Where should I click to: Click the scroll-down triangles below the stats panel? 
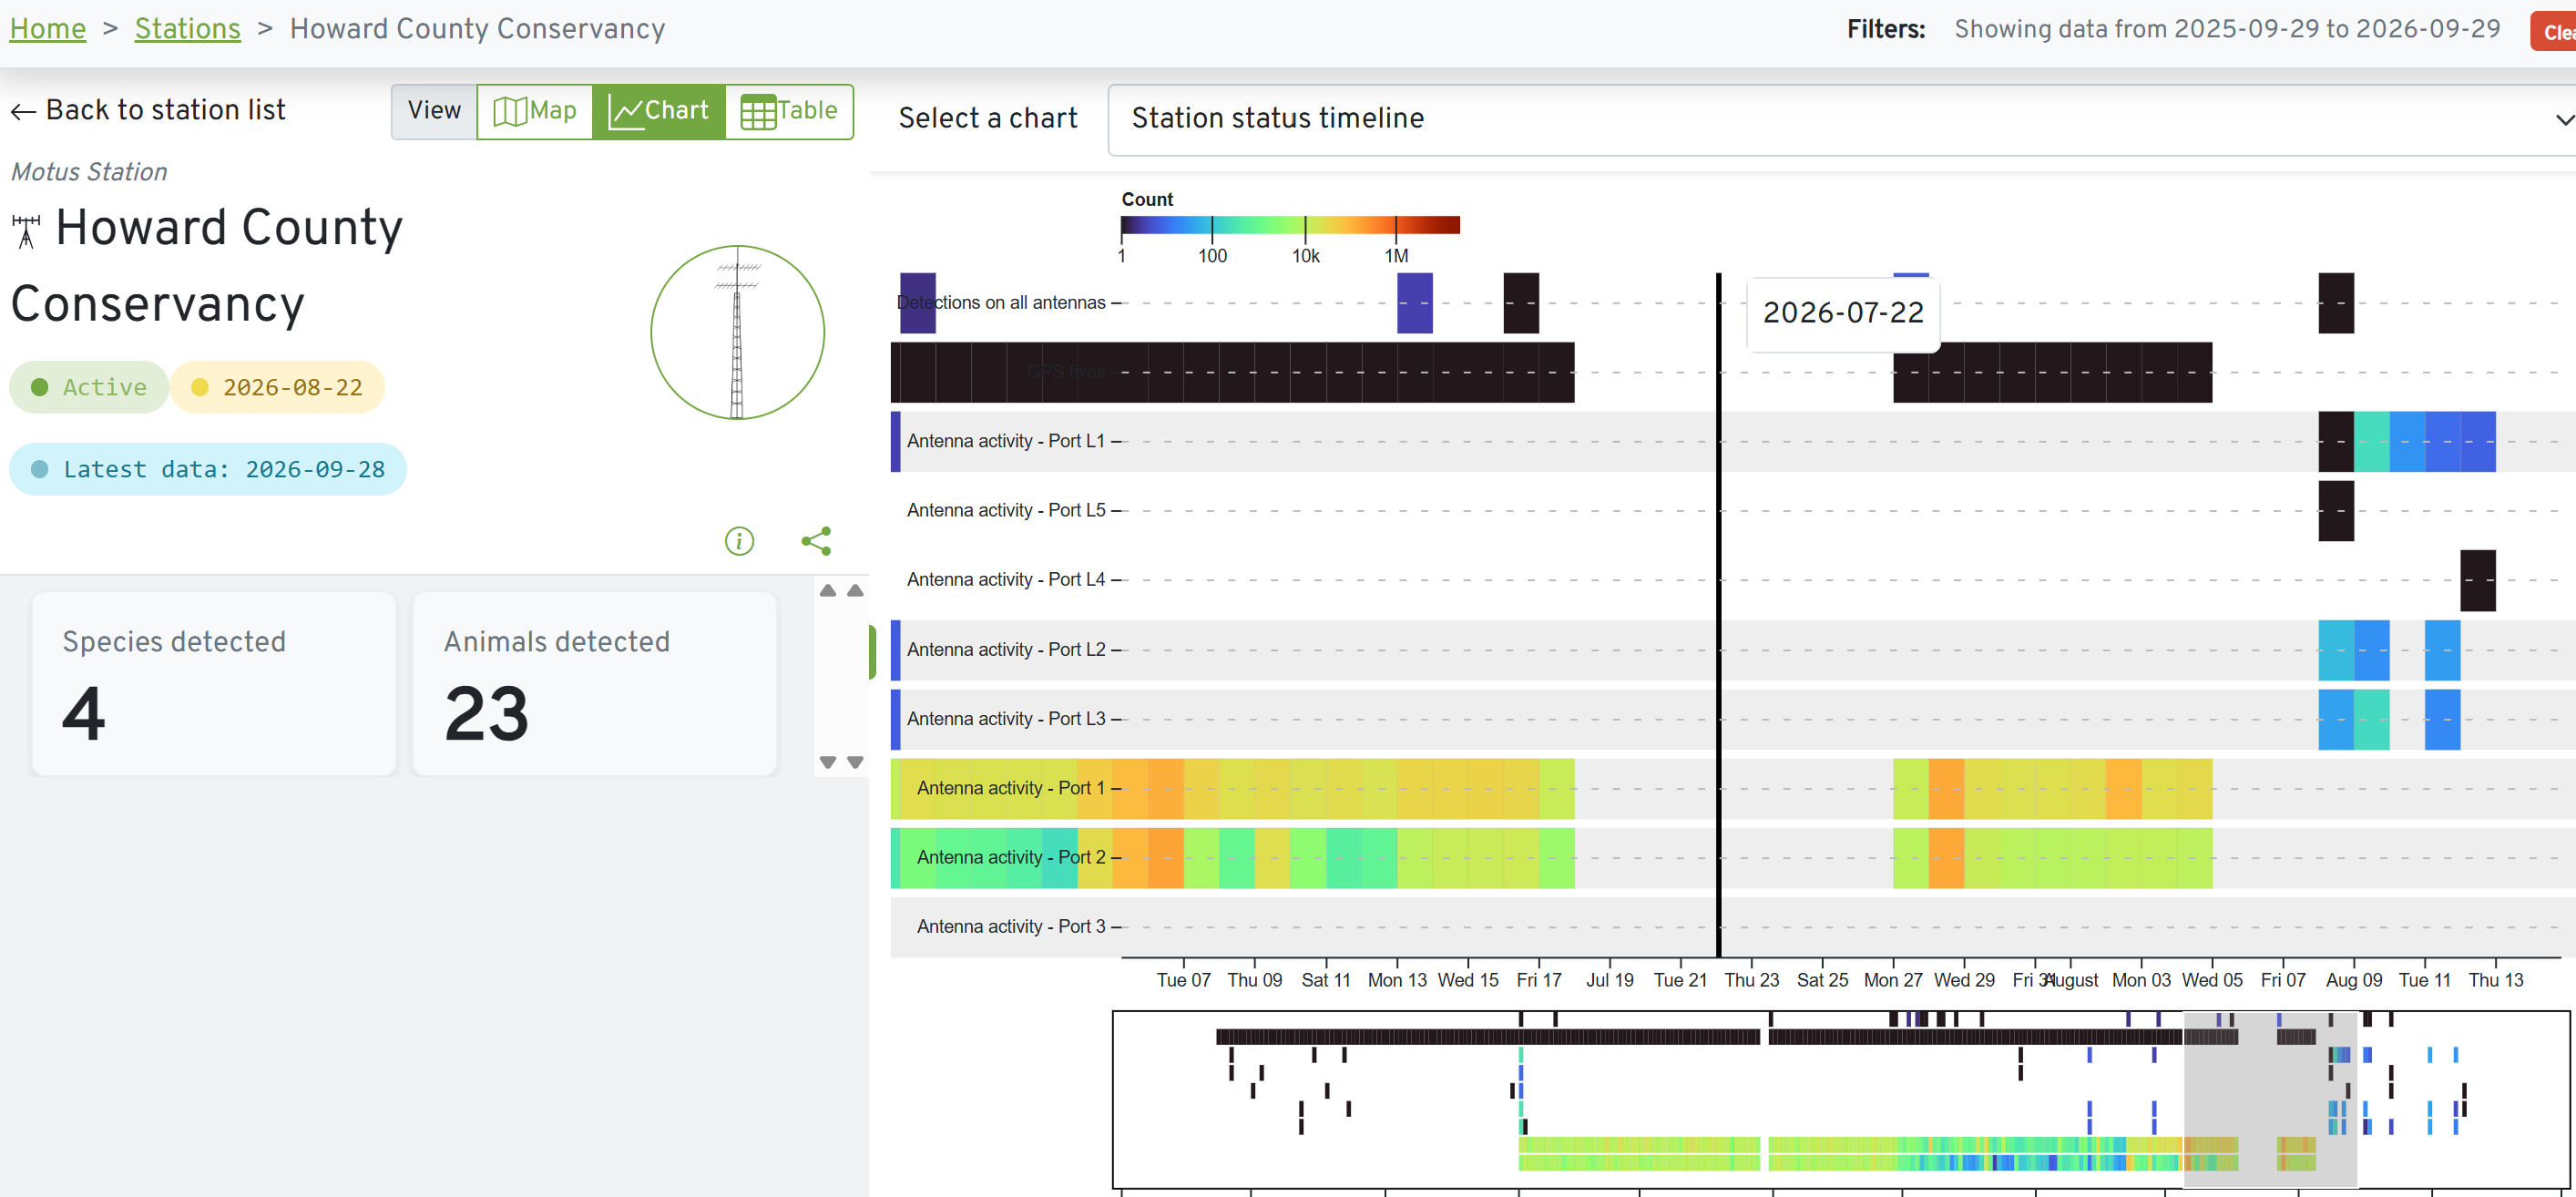click(841, 762)
